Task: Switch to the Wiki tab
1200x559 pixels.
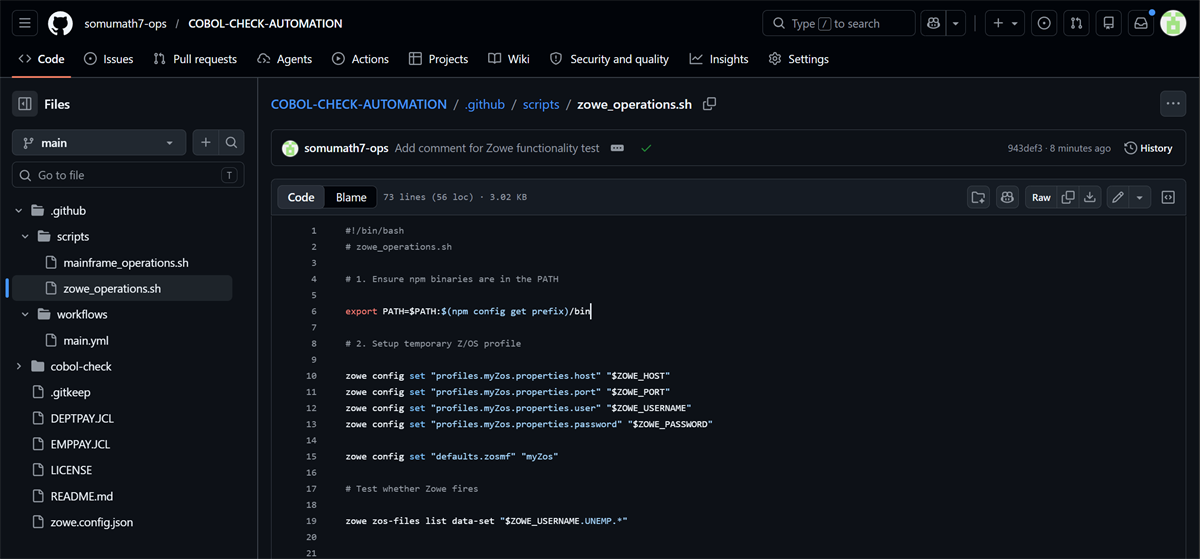Action: (508, 59)
